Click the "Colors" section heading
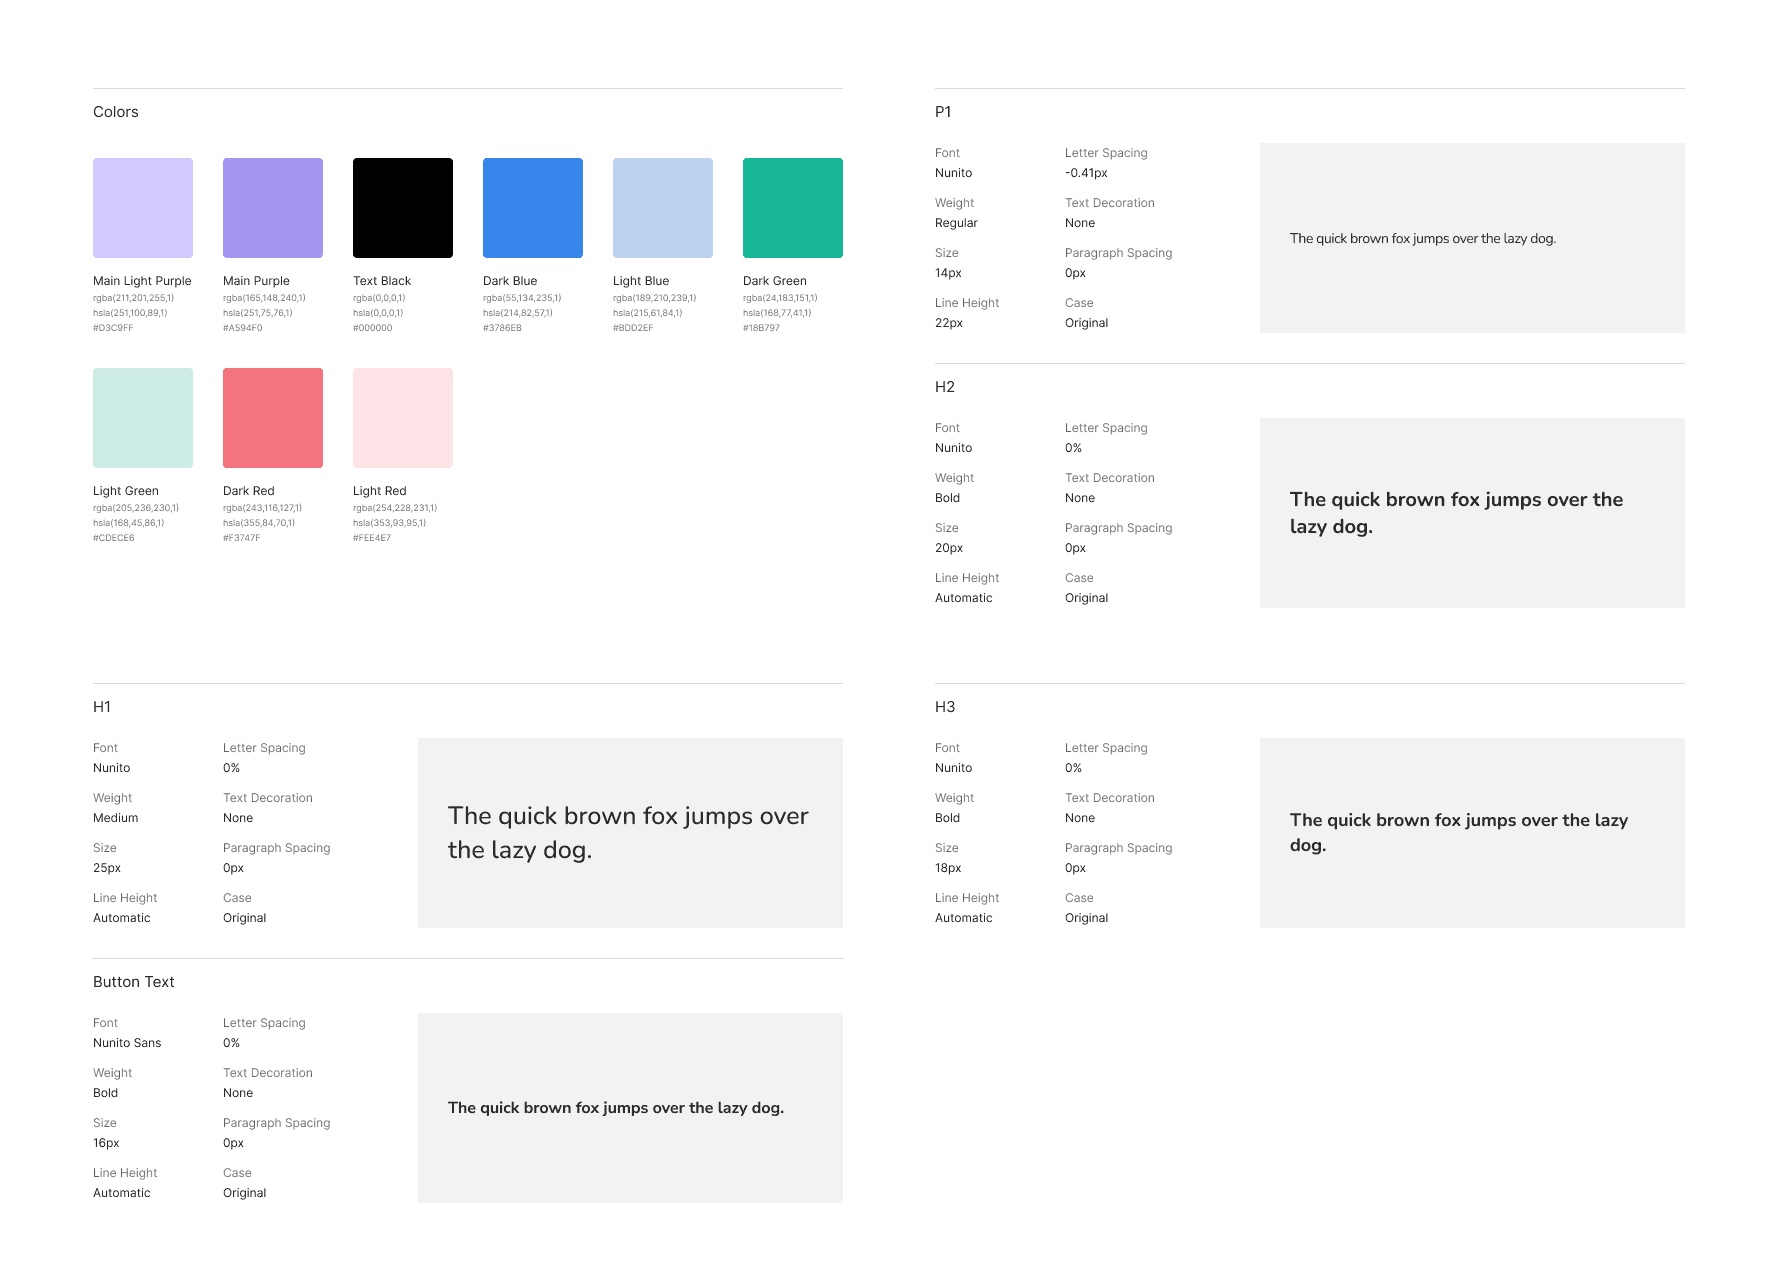The width and height of the screenshot is (1778, 1286). (x=116, y=112)
